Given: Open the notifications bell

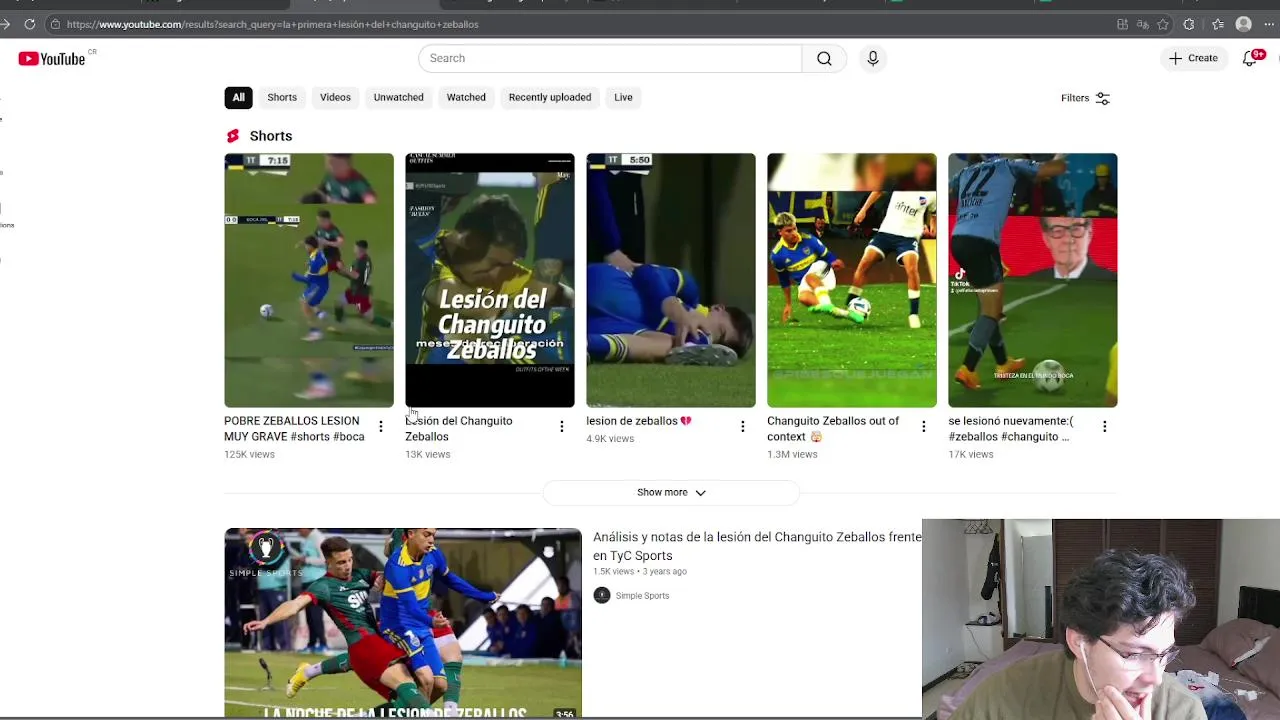Looking at the screenshot, I should click(1250, 59).
